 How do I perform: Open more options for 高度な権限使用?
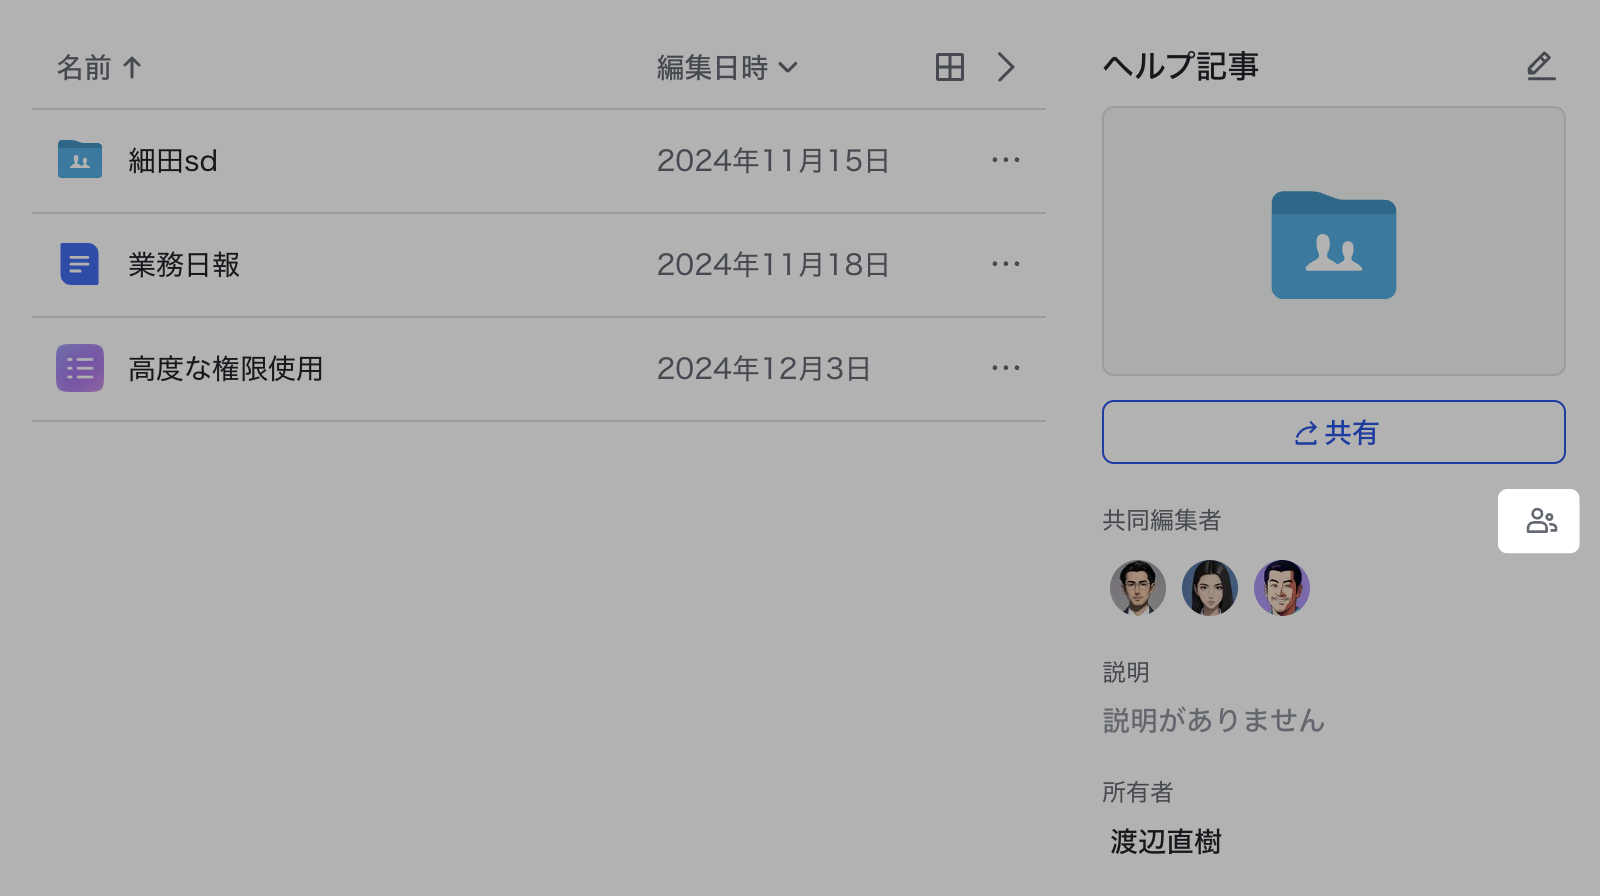(x=1005, y=368)
